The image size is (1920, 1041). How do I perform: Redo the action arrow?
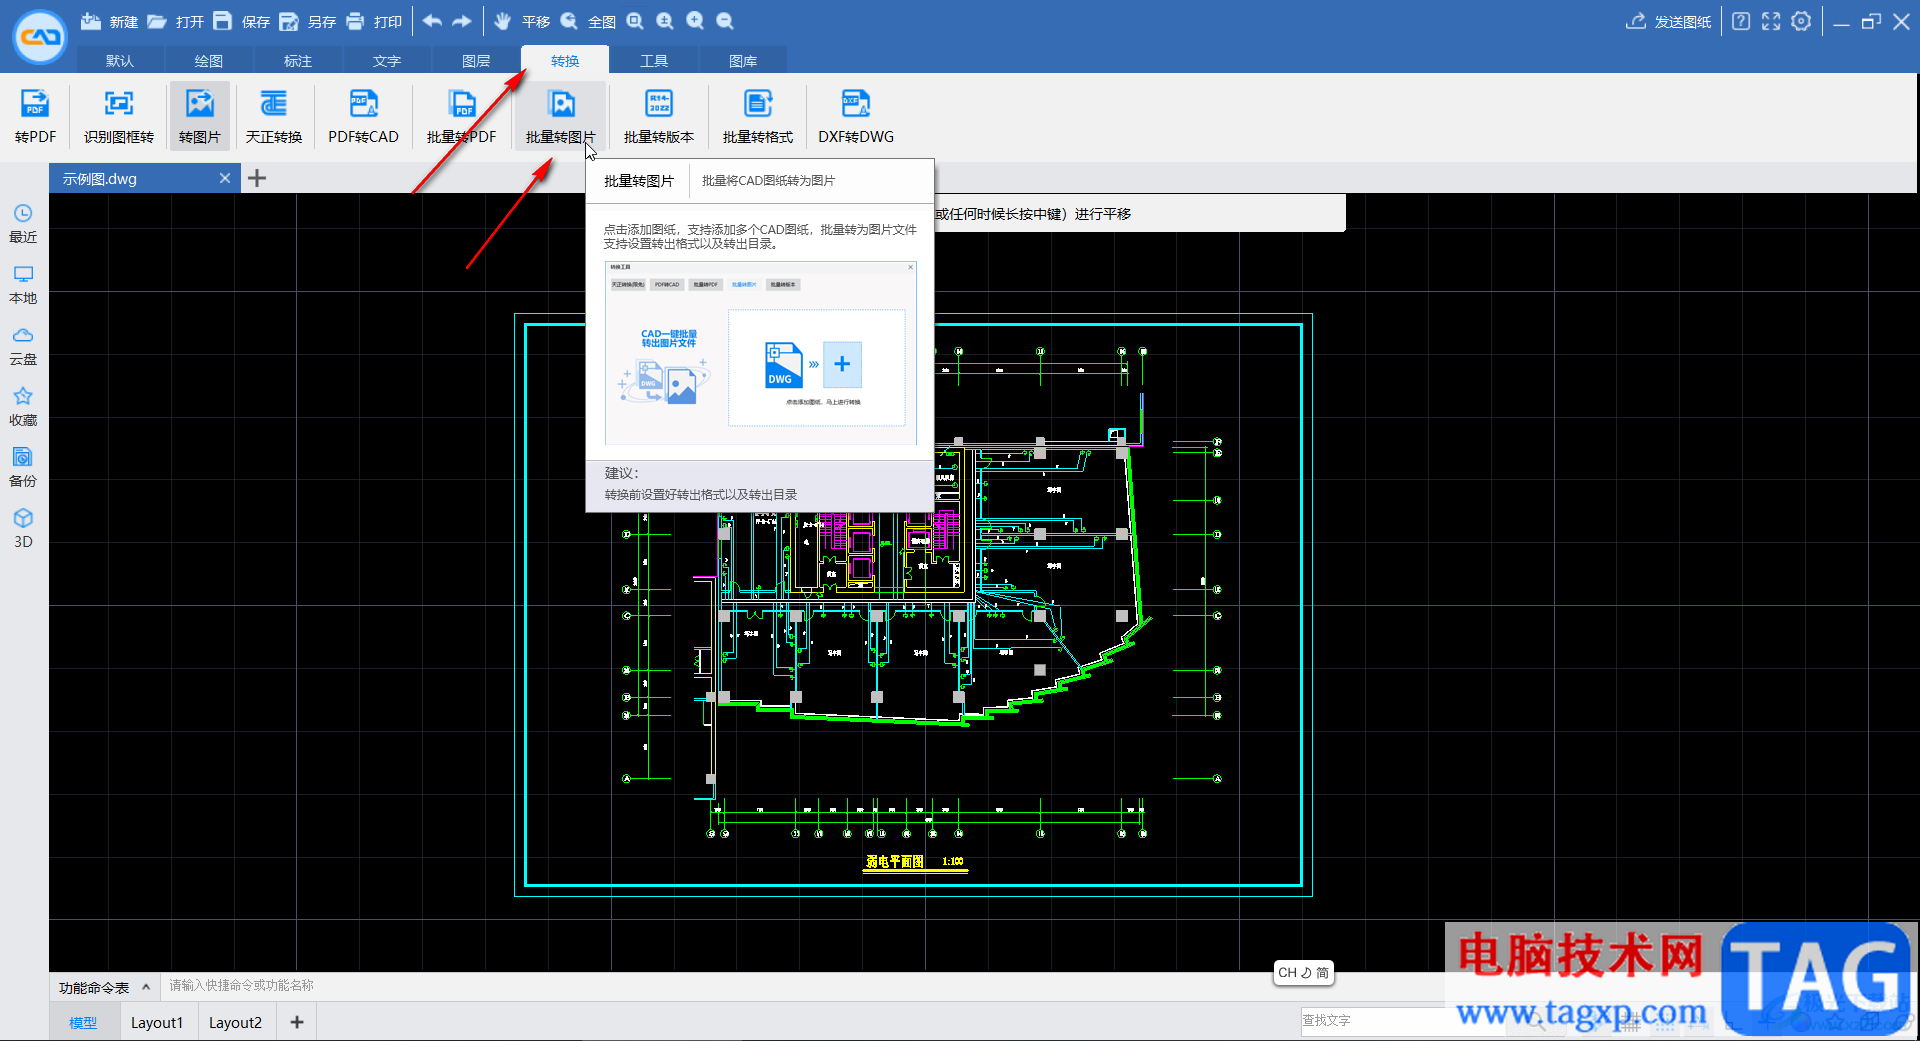click(462, 21)
